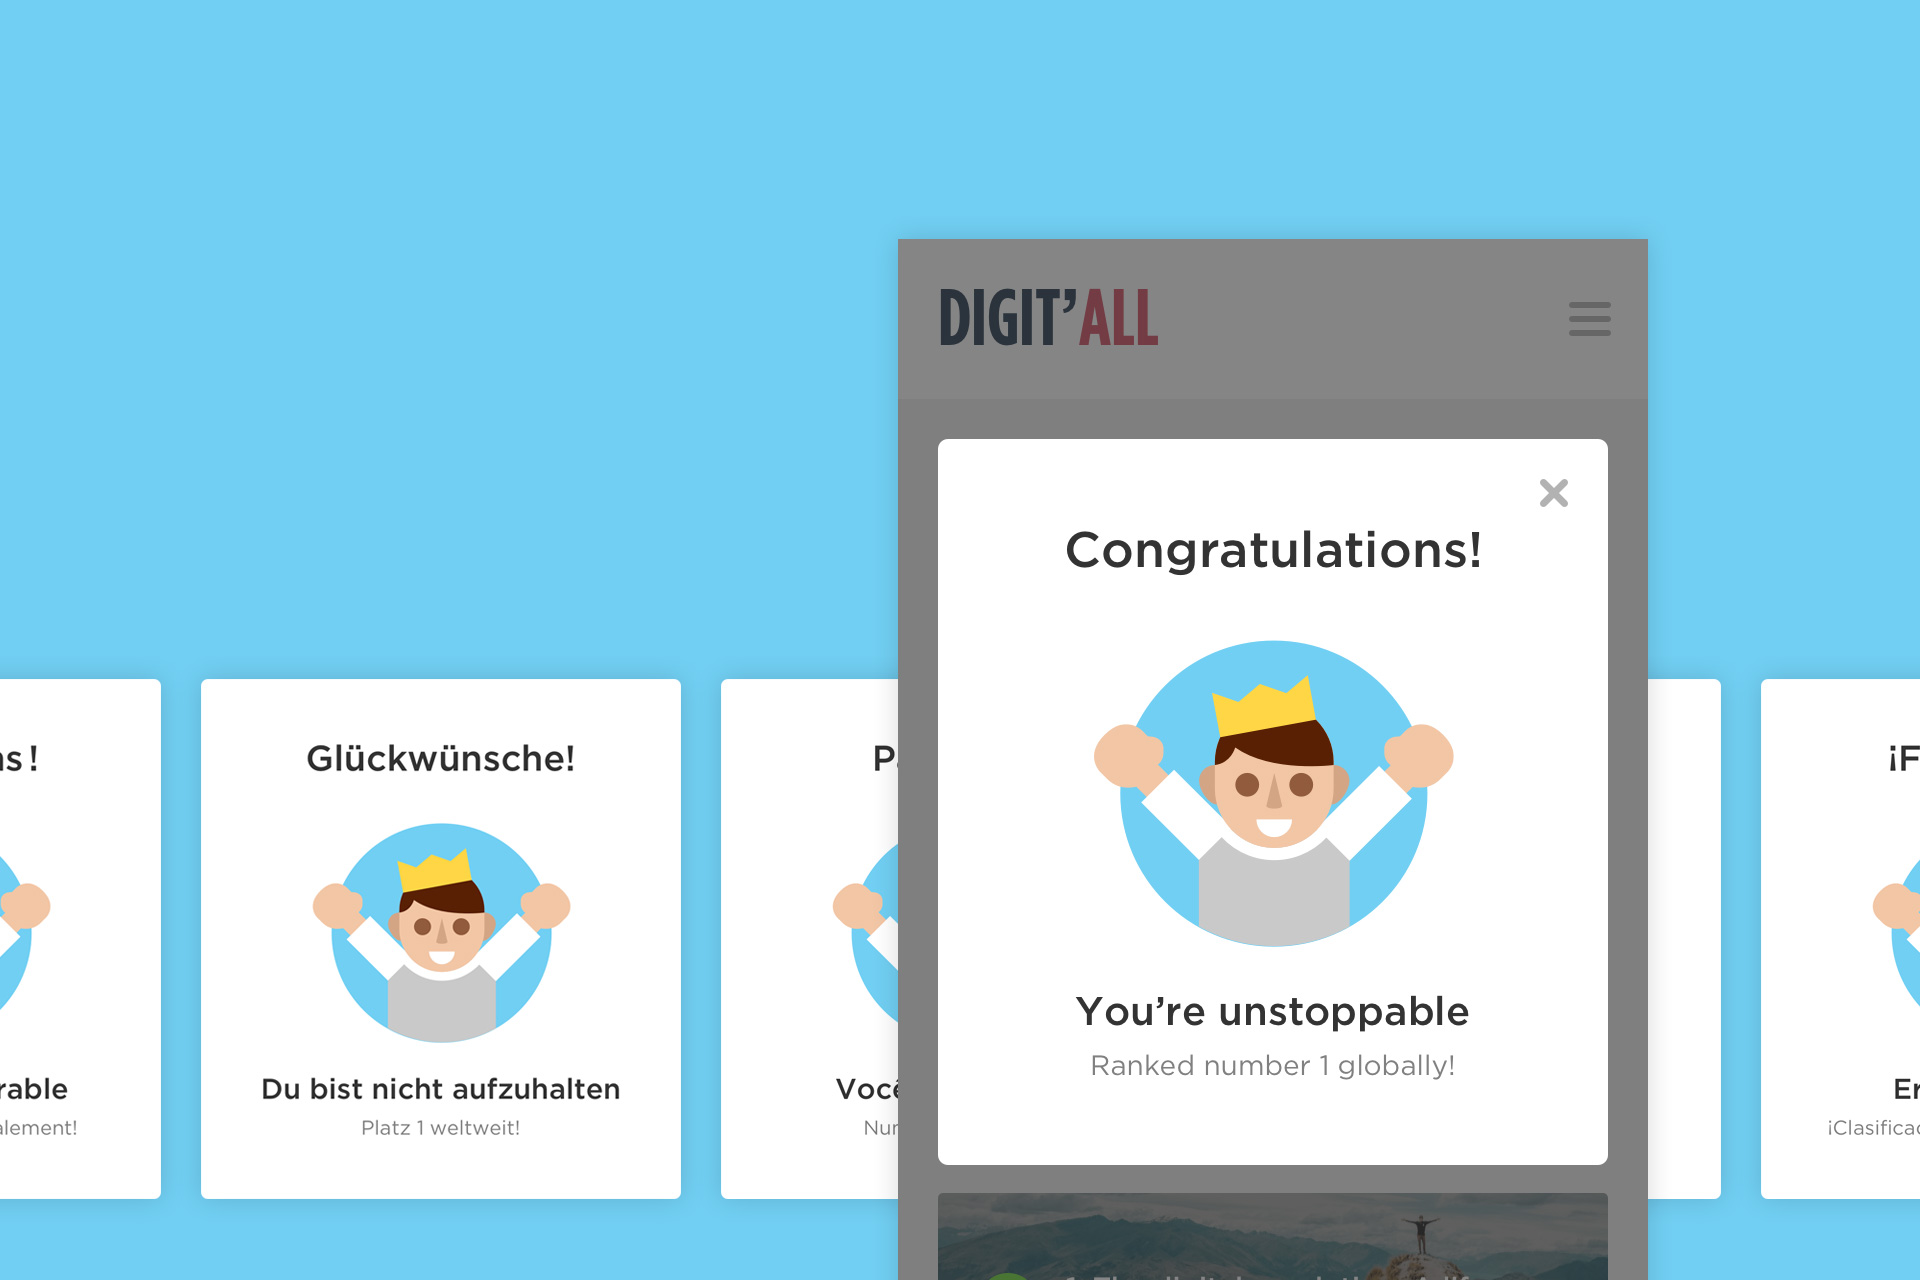
Task: Click the green circle badge on the photo
Action: 1008,1276
